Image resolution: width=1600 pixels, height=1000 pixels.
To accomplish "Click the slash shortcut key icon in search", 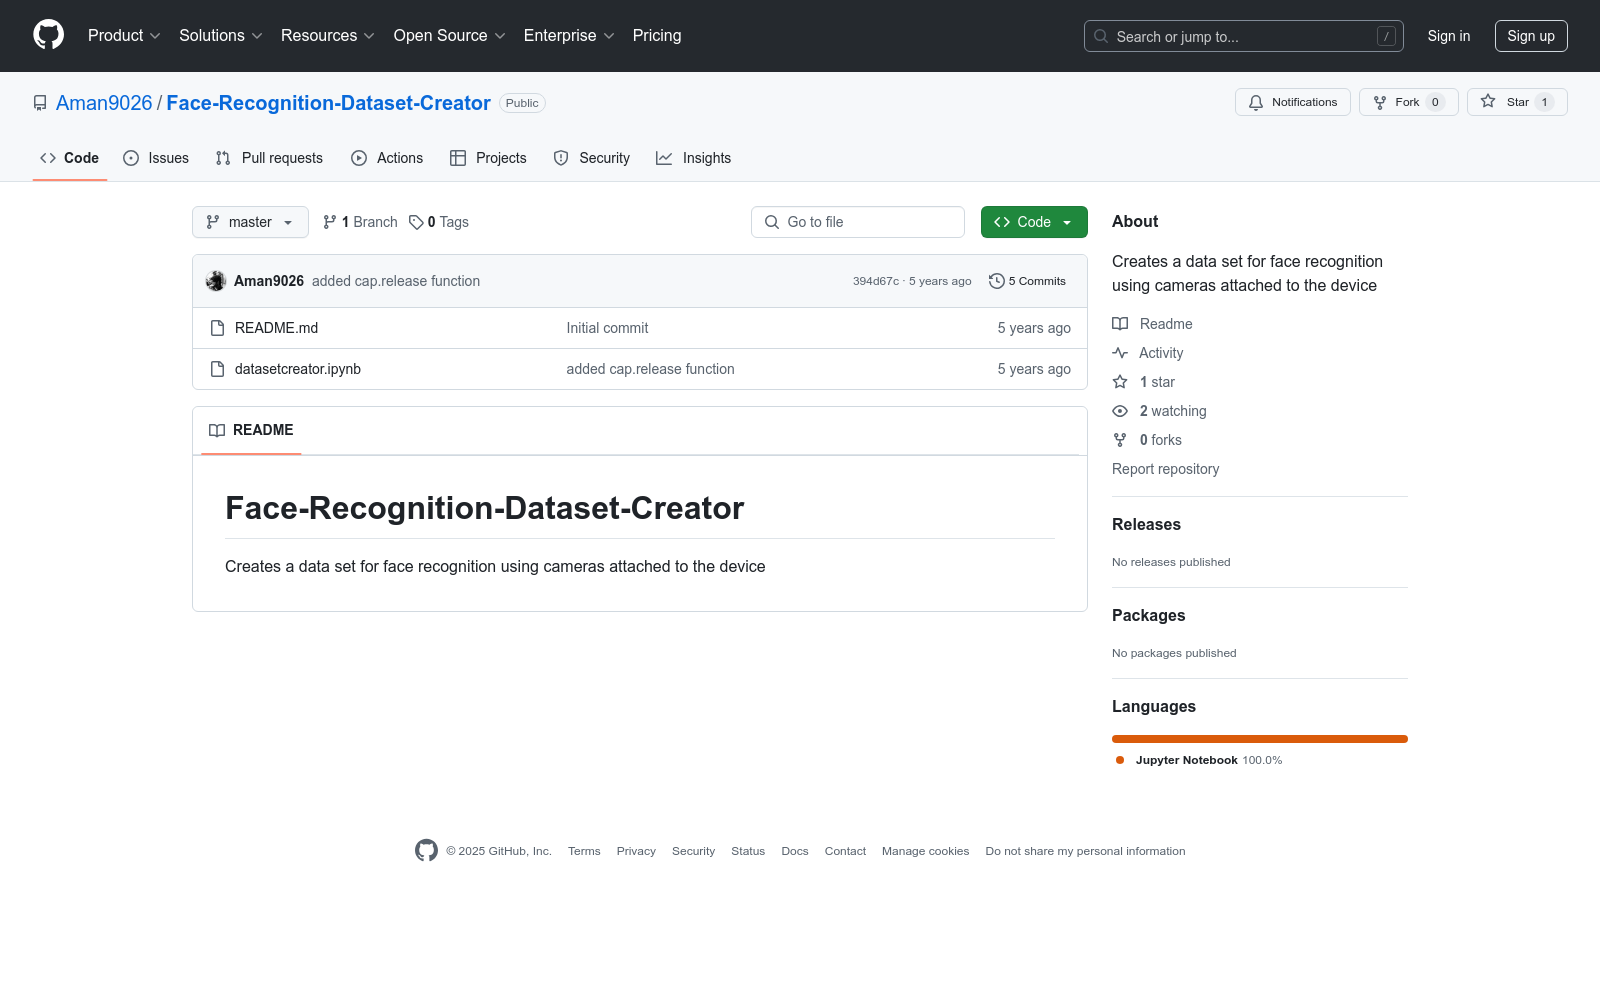I will pyautogui.click(x=1386, y=36).
